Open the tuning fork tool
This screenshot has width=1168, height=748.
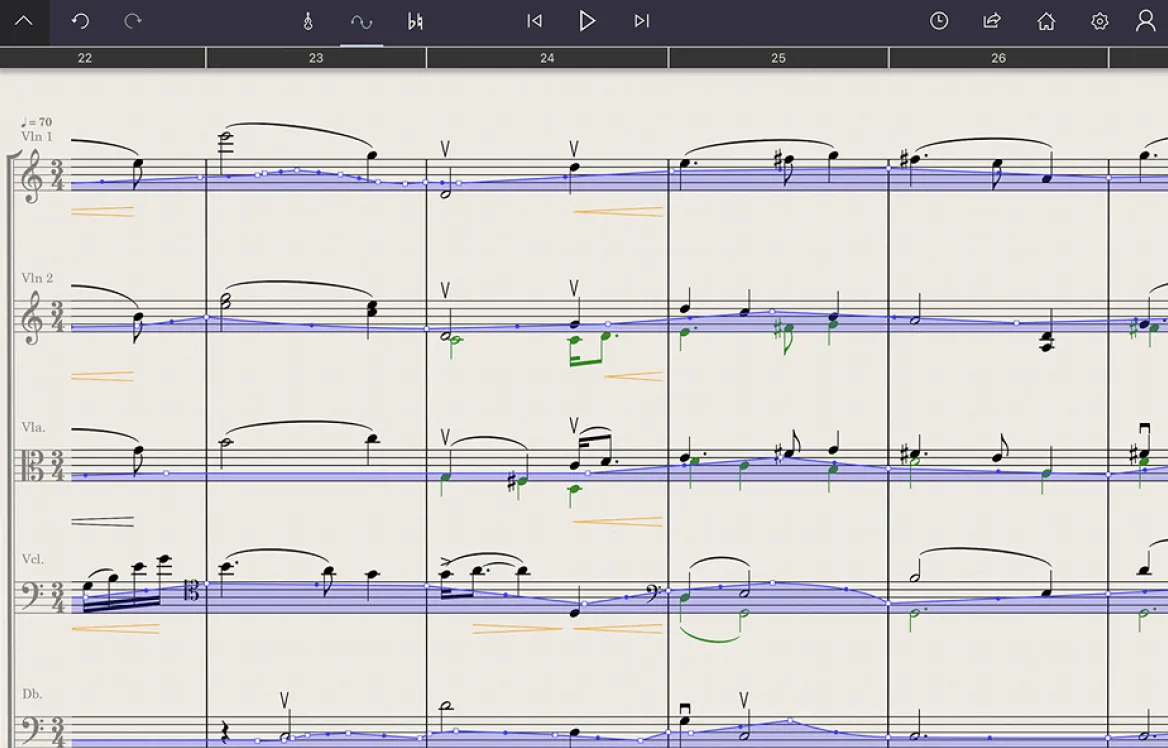(x=308, y=21)
